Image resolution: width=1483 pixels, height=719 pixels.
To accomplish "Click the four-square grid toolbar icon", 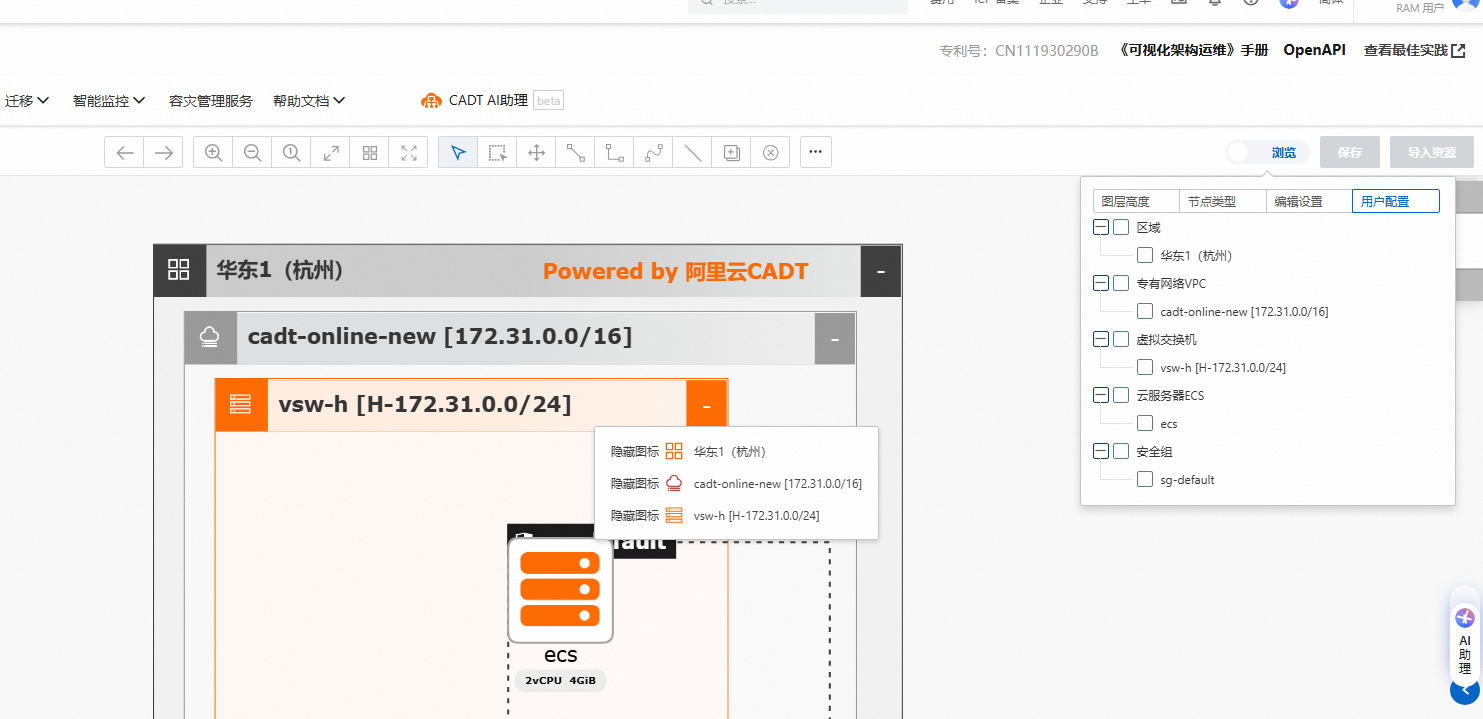I will click(x=370, y=152).
